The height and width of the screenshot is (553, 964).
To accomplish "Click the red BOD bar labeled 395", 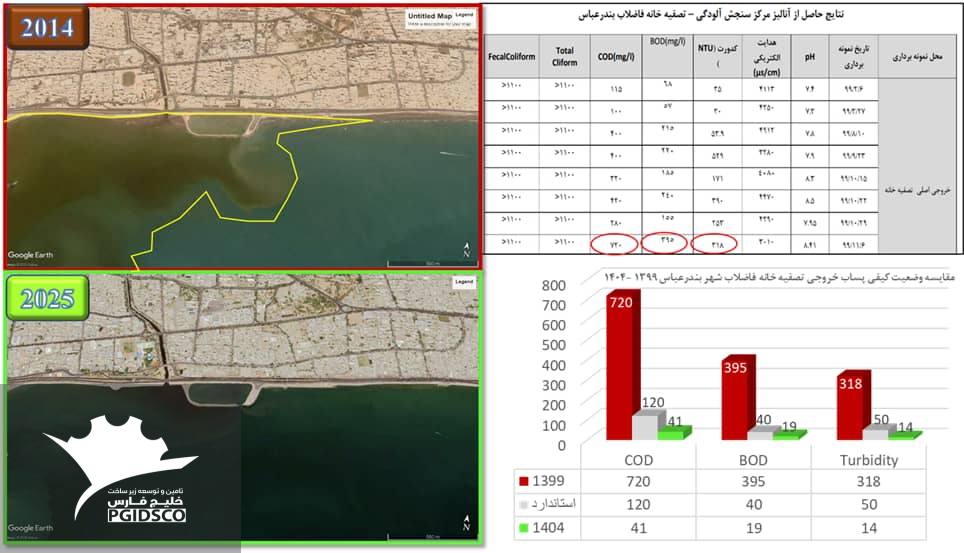I will (737, 399).
